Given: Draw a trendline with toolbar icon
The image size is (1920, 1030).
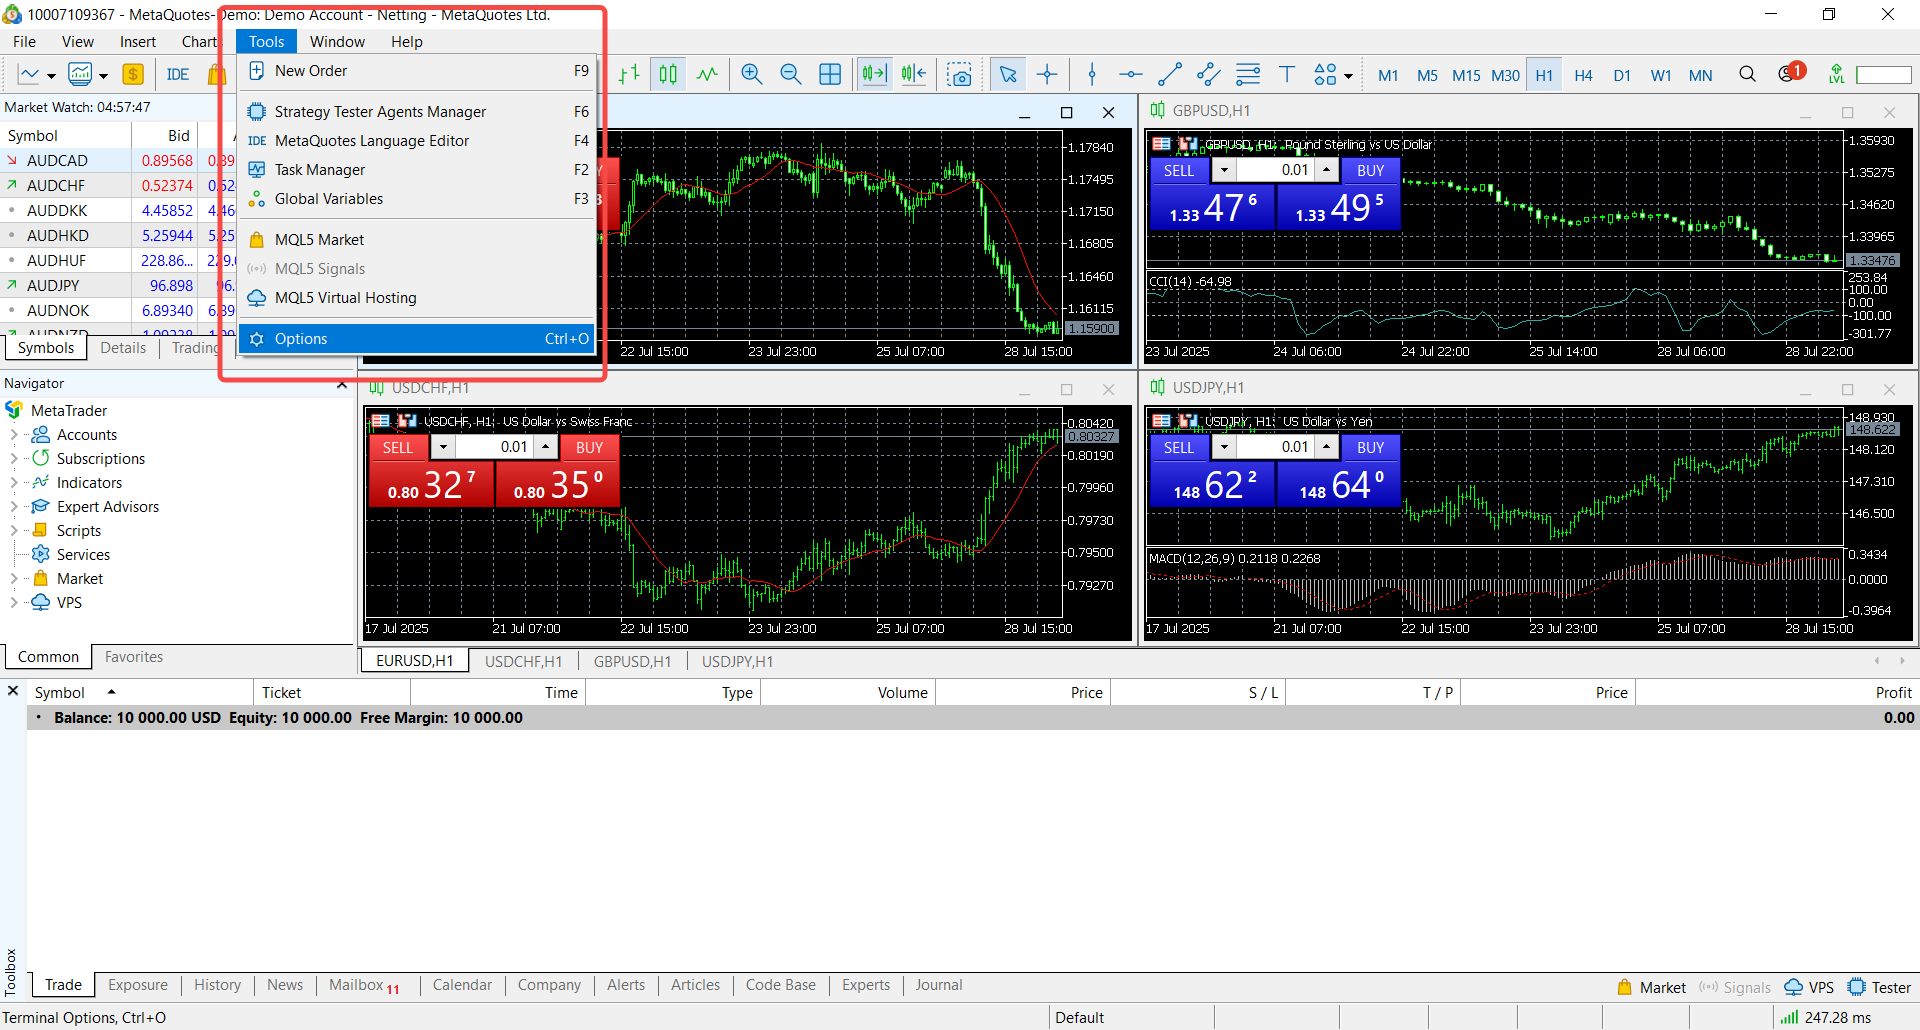Looking at the screenshot, I should 1169,75.
